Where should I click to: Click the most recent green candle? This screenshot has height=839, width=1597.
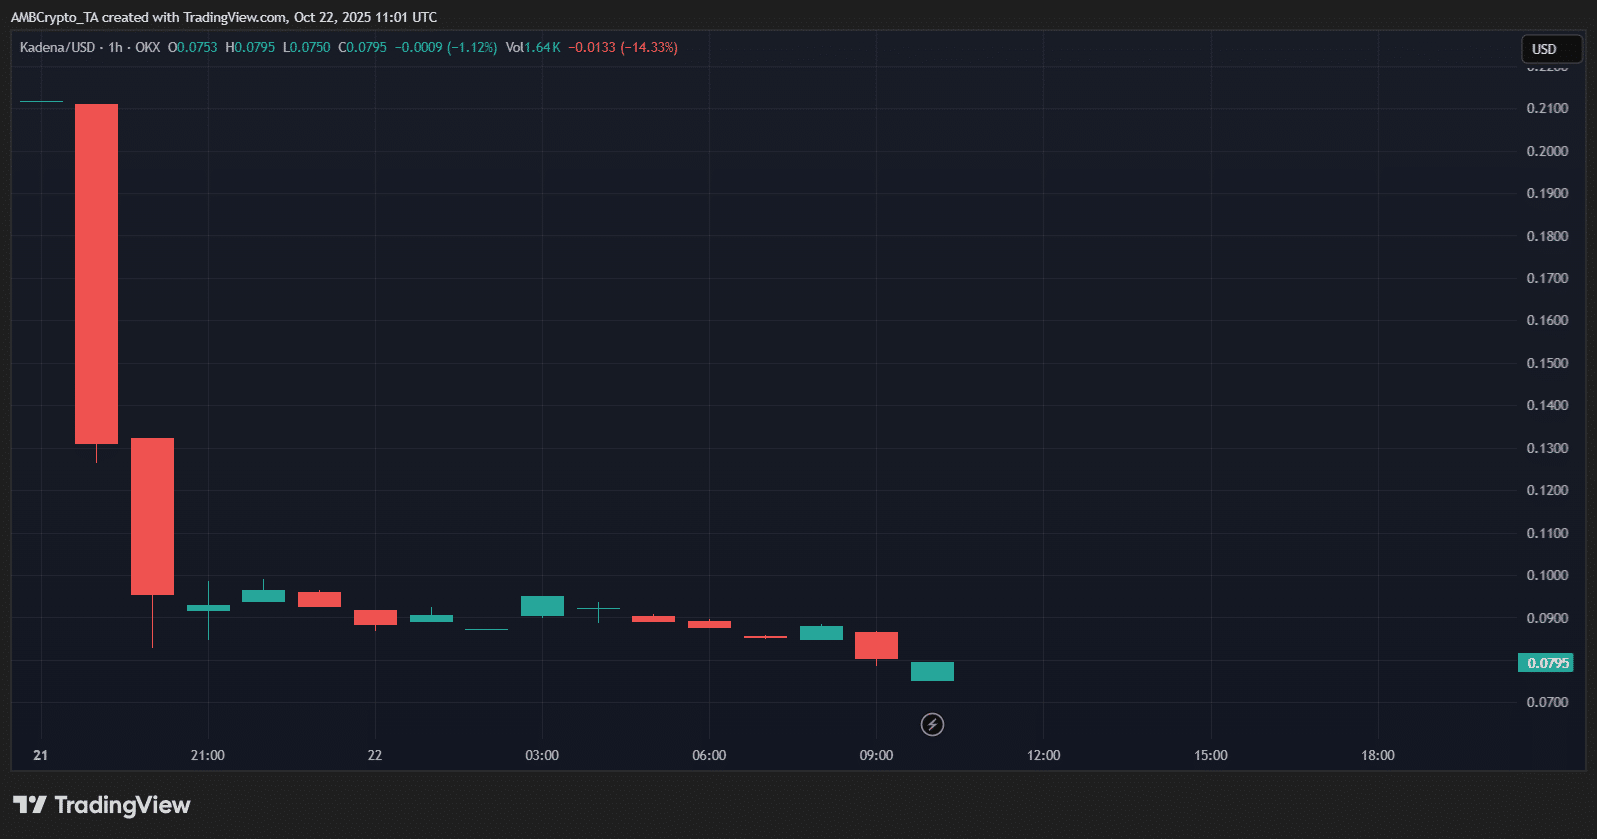pos(932,671)
